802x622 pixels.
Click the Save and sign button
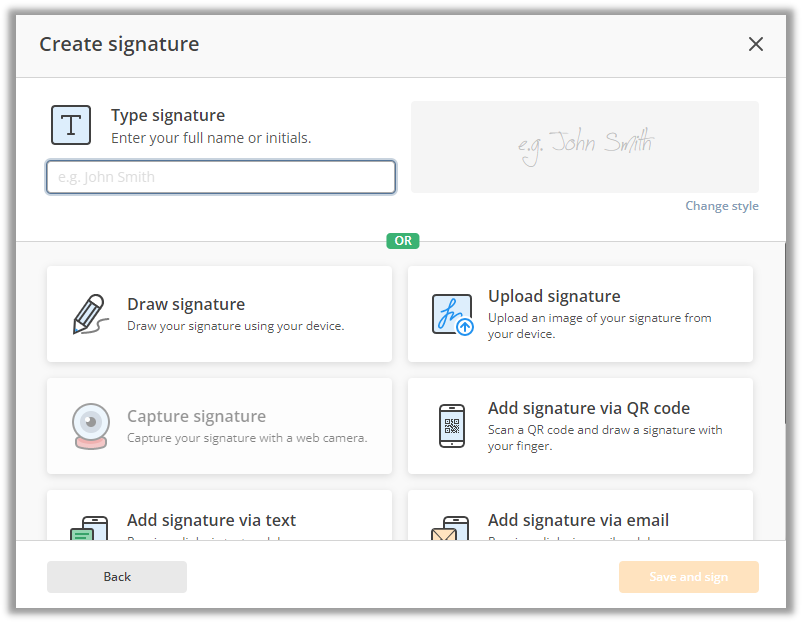[688, 577]
